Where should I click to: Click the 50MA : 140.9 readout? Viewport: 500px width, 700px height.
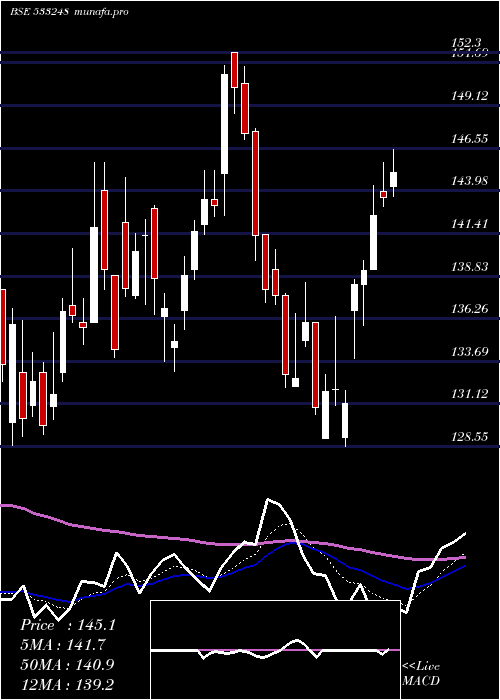(67, 664)
